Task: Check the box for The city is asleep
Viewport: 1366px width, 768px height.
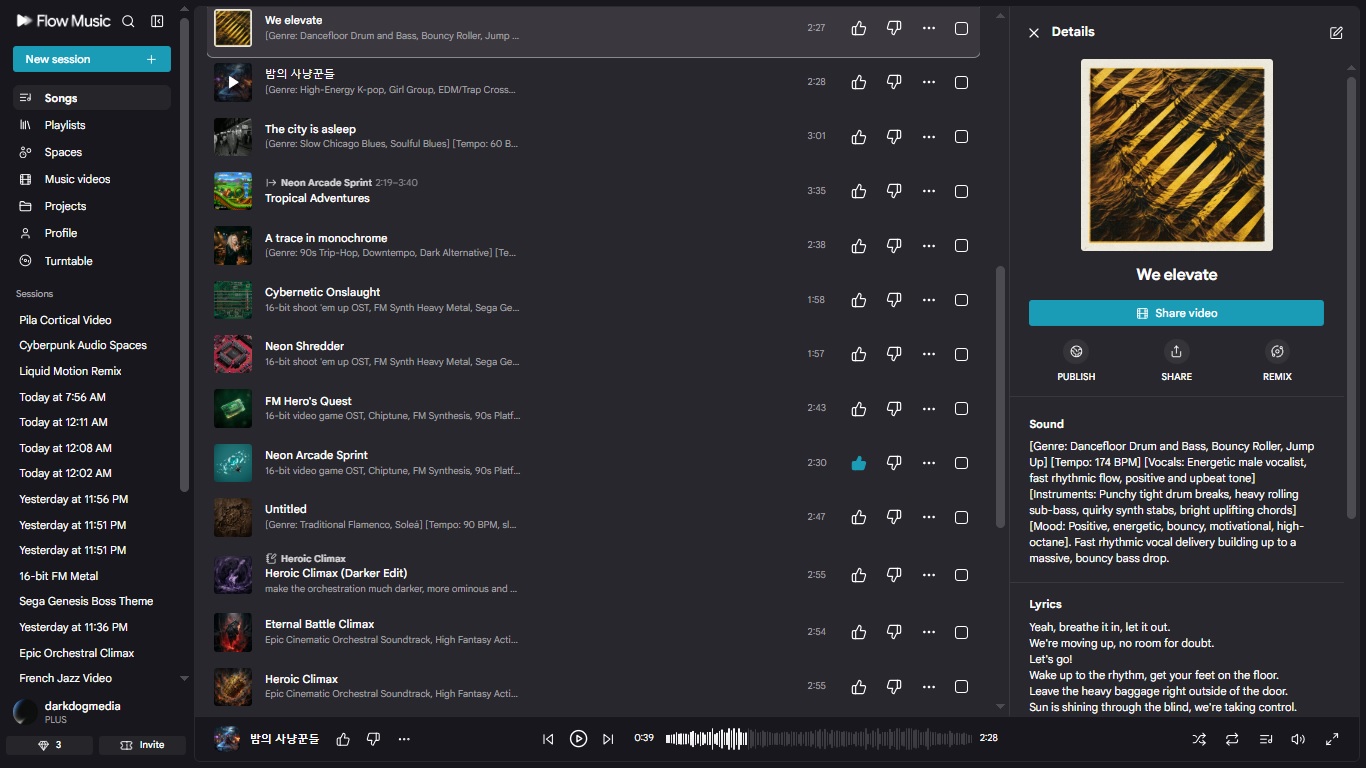Action: tap(961, 137)
